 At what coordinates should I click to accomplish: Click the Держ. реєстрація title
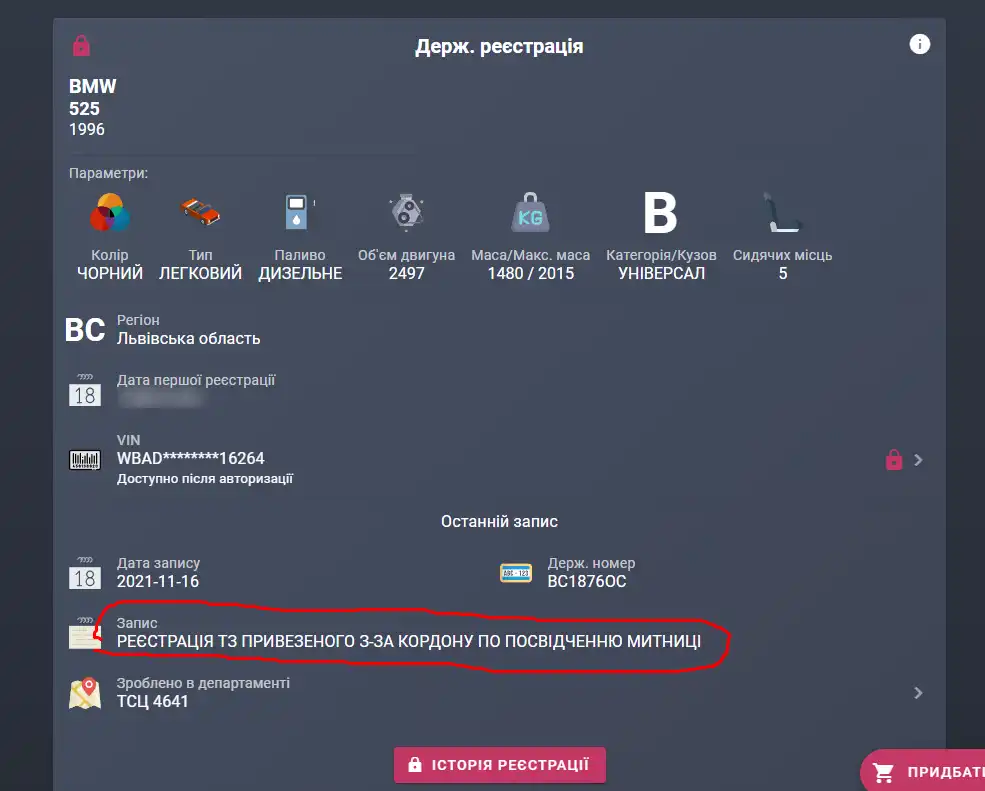coord(499,46)
